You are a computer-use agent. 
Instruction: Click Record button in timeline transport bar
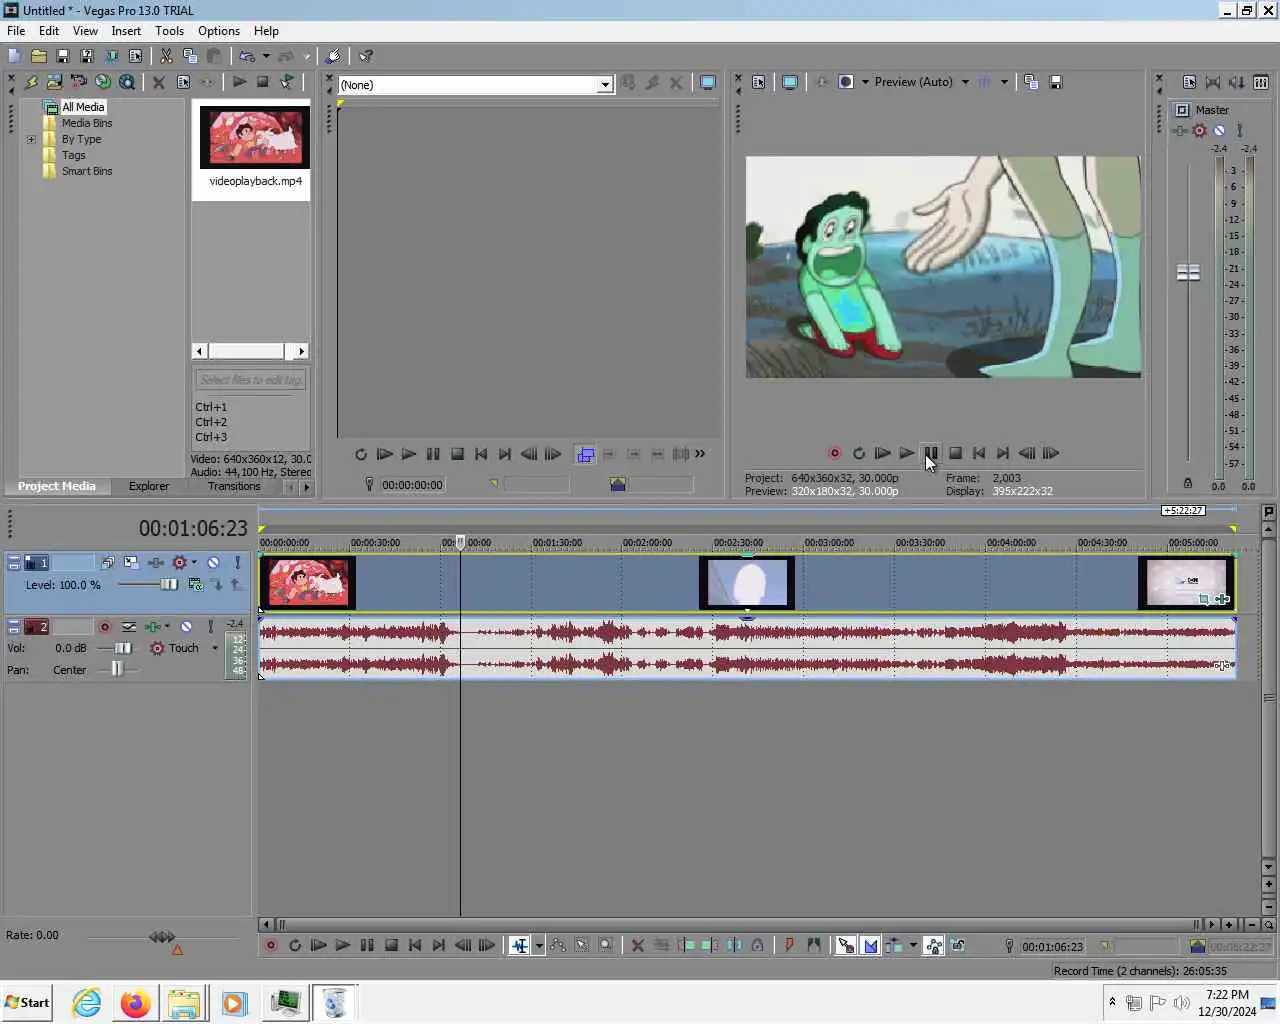270,945
